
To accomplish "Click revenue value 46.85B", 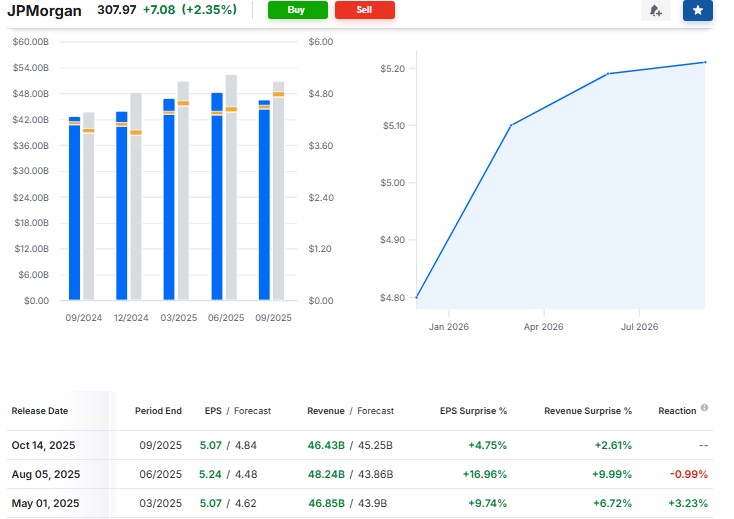I will click(x=326, y=503).
